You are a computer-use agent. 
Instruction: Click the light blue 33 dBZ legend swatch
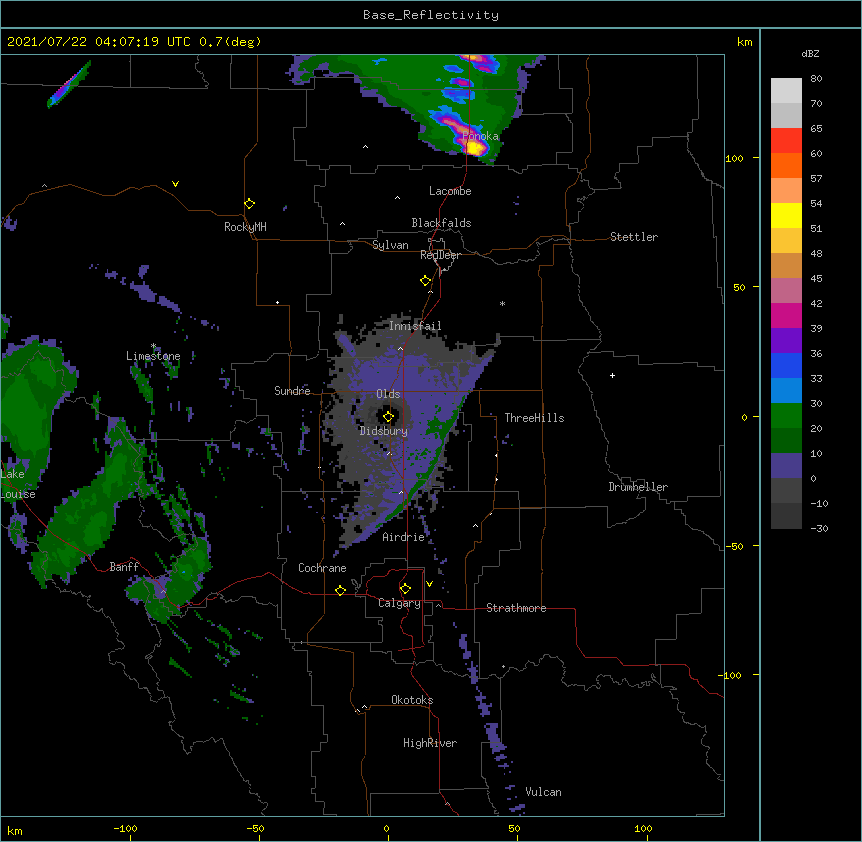pos(786,390)
